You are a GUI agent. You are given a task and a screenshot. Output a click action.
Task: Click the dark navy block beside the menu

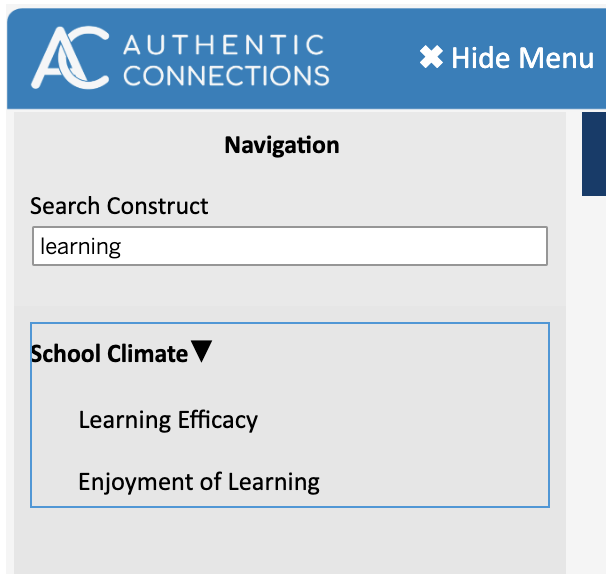tap(594, 154)
